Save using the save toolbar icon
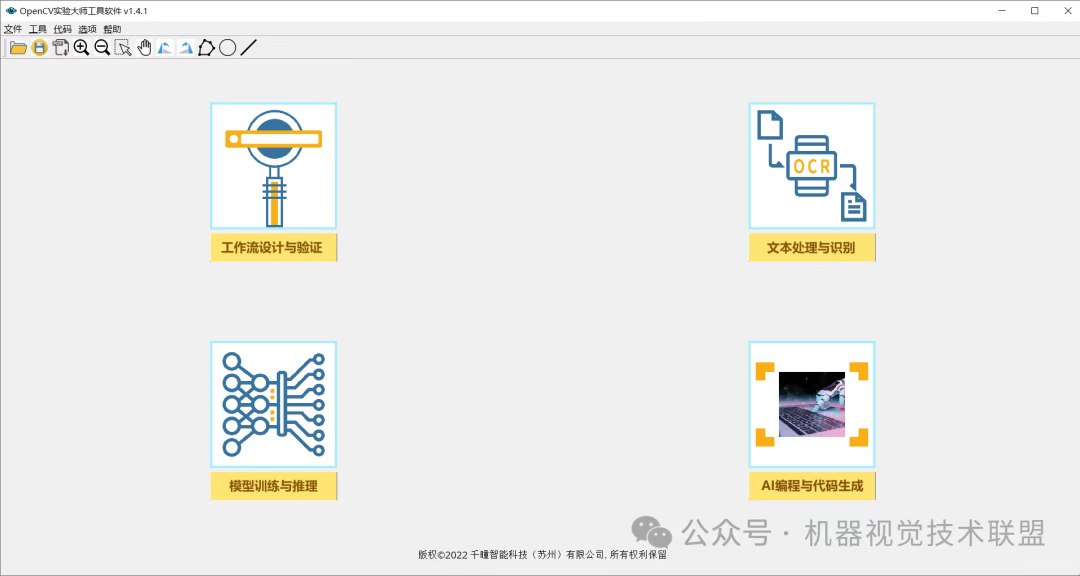Image resolution: width=1080 pixels, height=576 pixels. pos(39,47)
